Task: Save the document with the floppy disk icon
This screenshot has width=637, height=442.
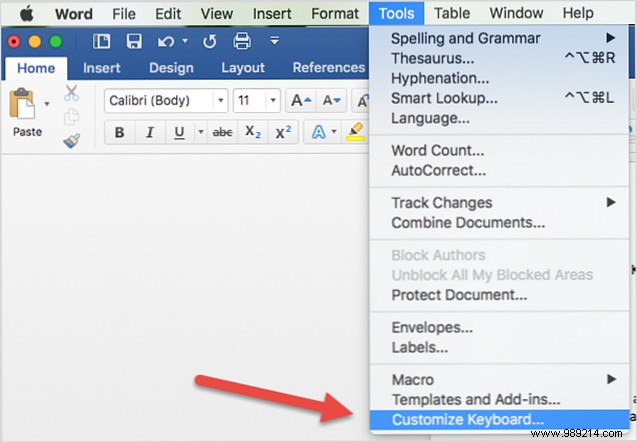Action: (x=134, y=41)
